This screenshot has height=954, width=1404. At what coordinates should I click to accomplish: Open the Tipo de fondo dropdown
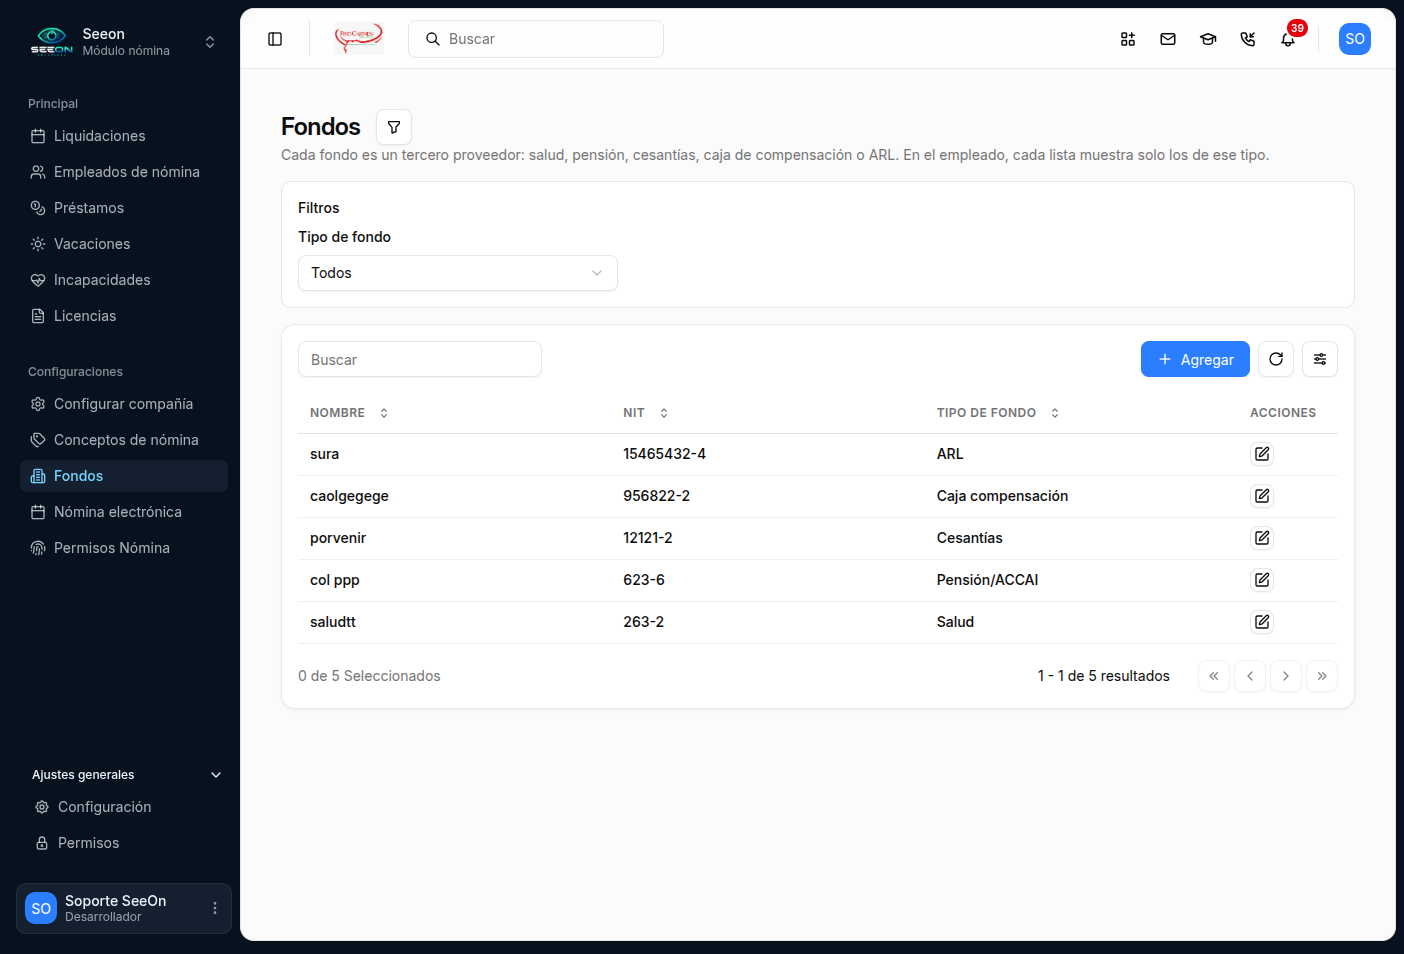[458, 273]
